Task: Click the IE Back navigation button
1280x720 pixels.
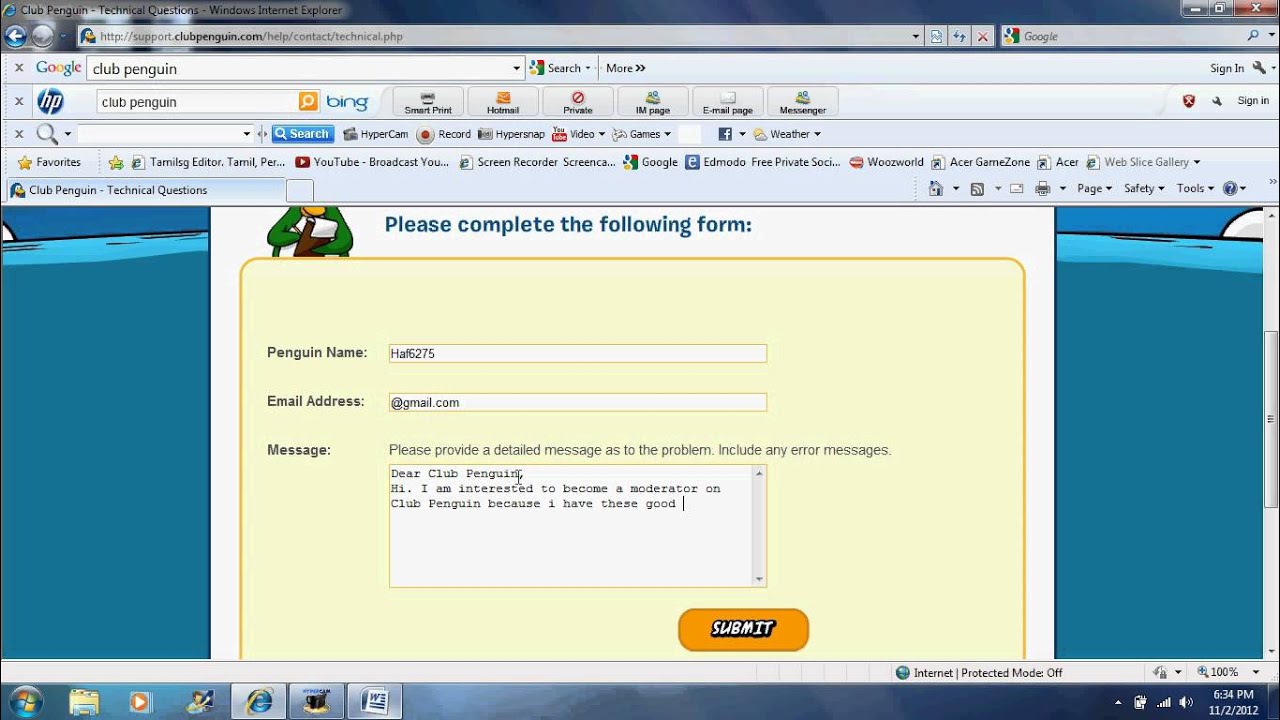Action: coord(15,36)
